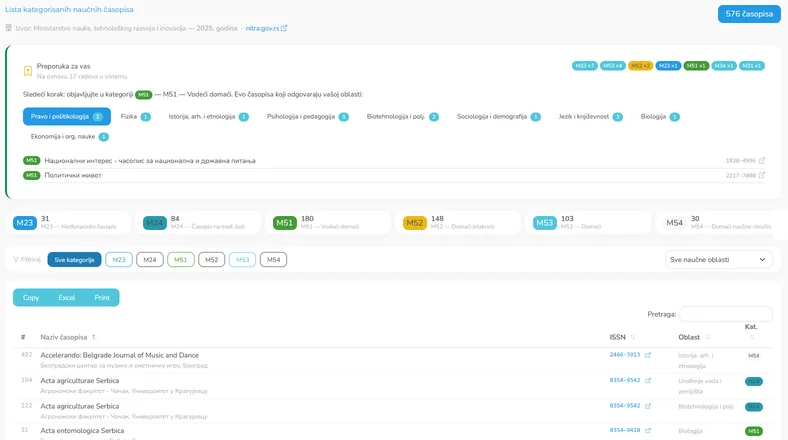Click the M54 badge in Accelerando row
Screen dimensions: 788x440
[753, 356]
